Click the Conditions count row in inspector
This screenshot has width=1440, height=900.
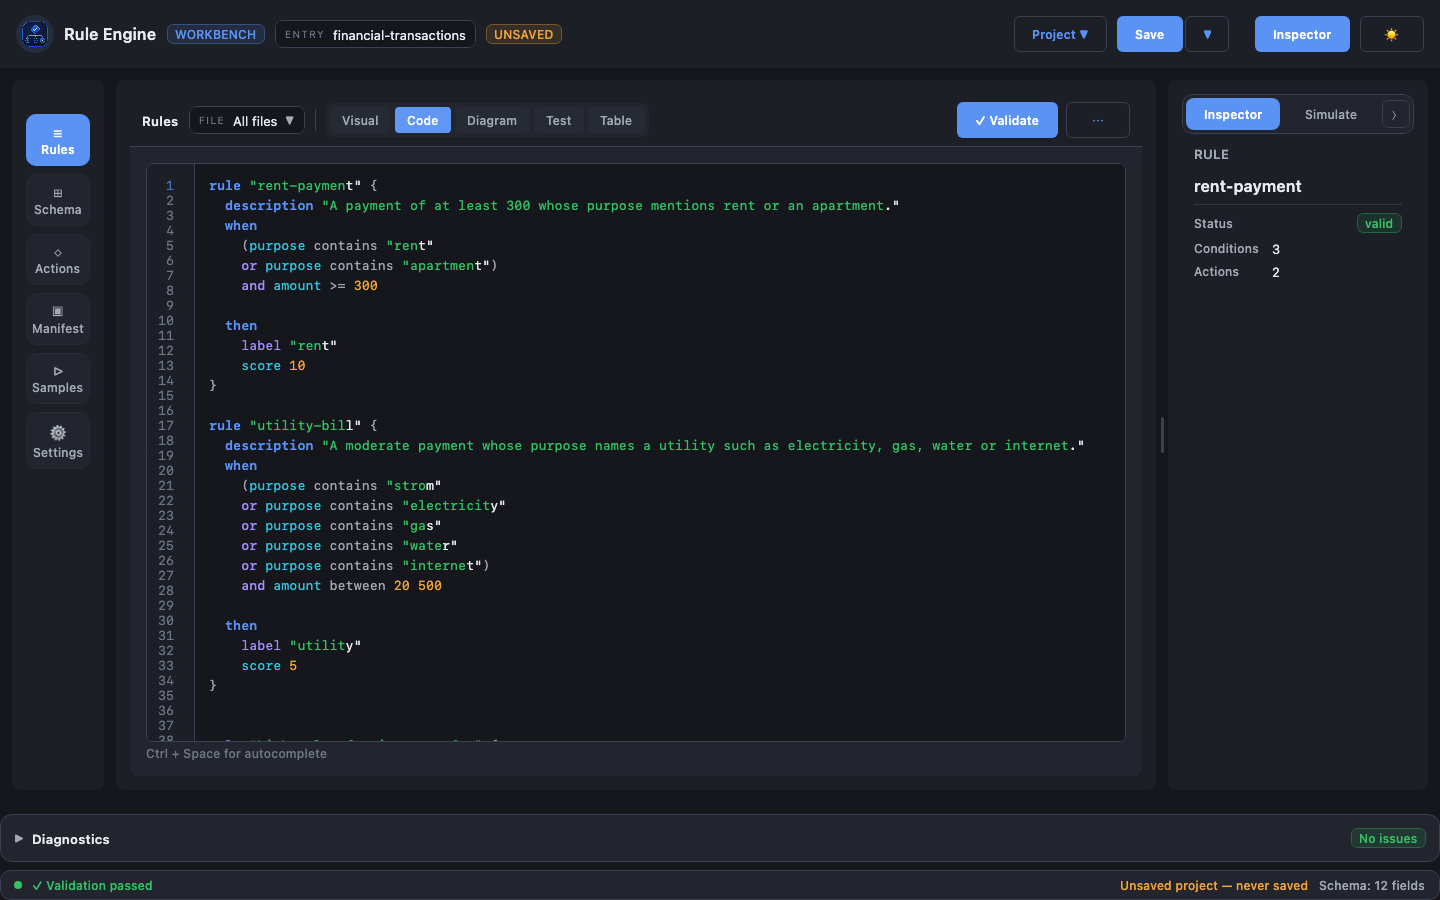click(1298, 249)
